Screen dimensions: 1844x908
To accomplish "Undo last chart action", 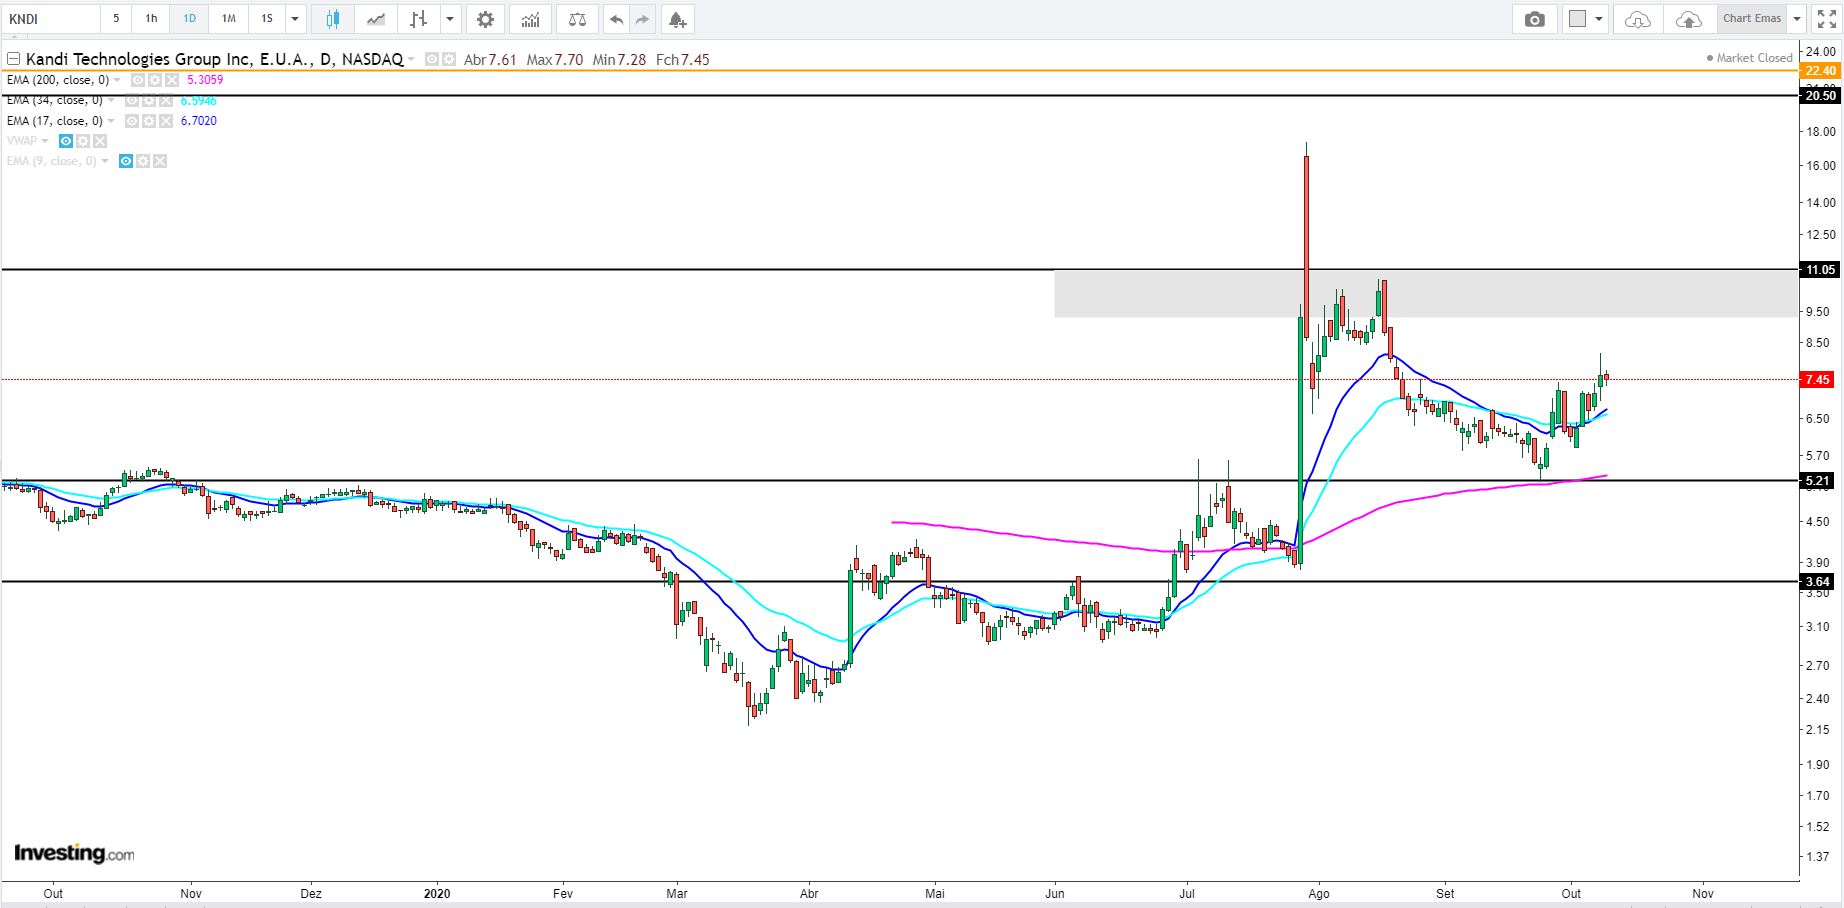I will click(616, 19).
